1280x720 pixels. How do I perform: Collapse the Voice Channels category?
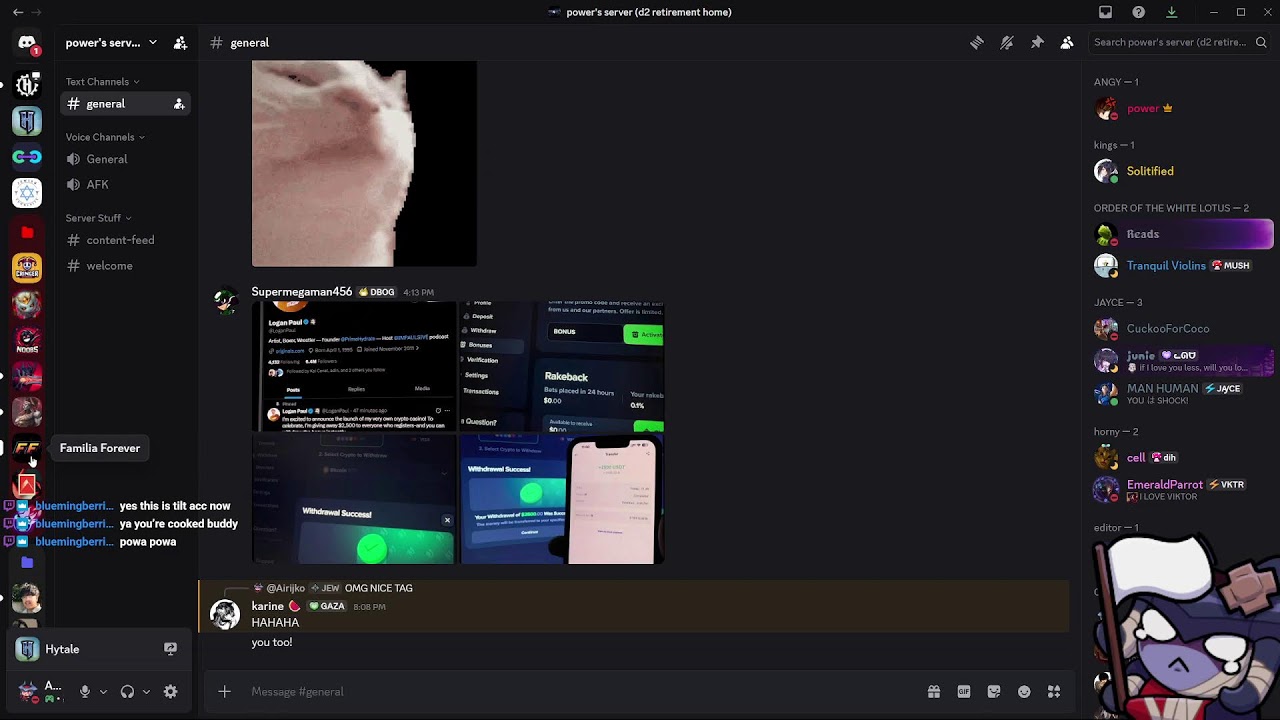(105, 137)
